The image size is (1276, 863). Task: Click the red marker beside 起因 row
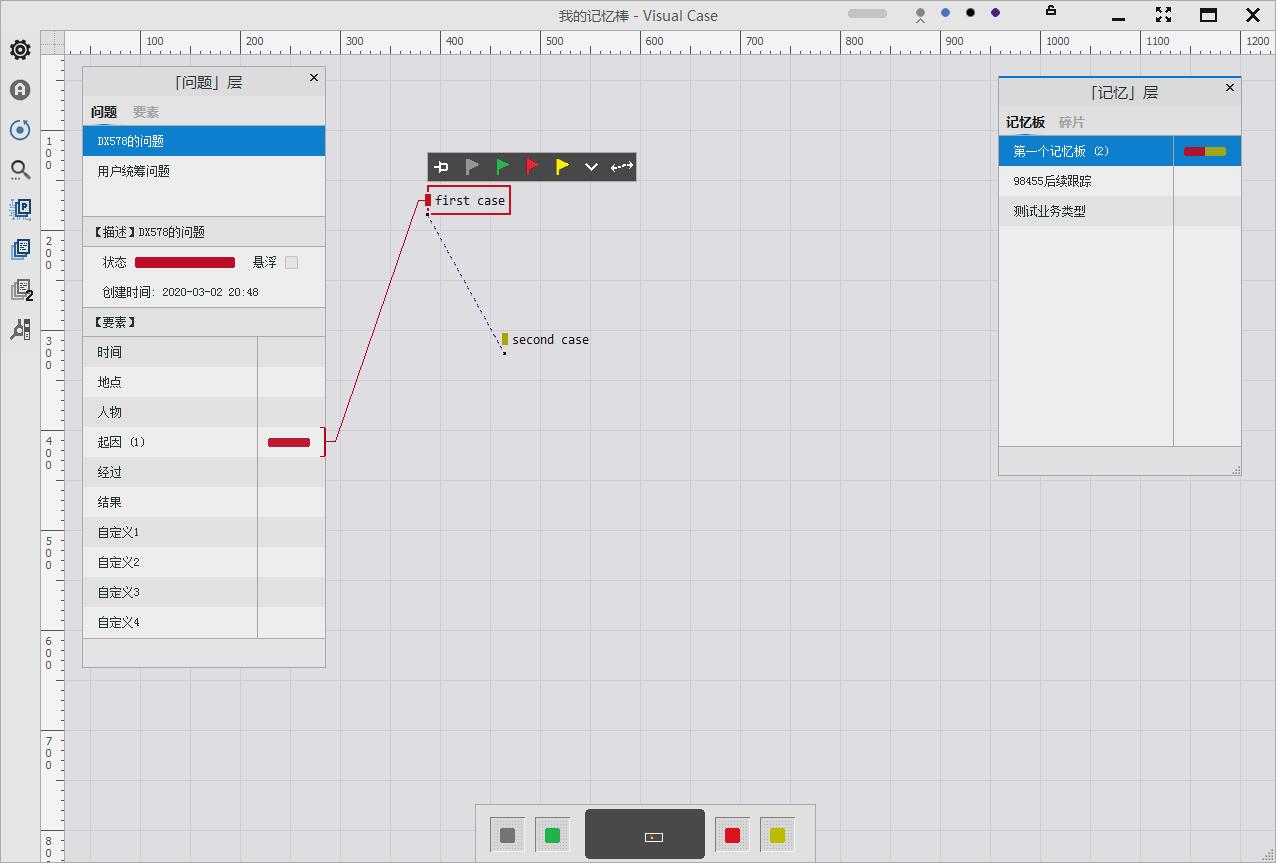point(289,442)
